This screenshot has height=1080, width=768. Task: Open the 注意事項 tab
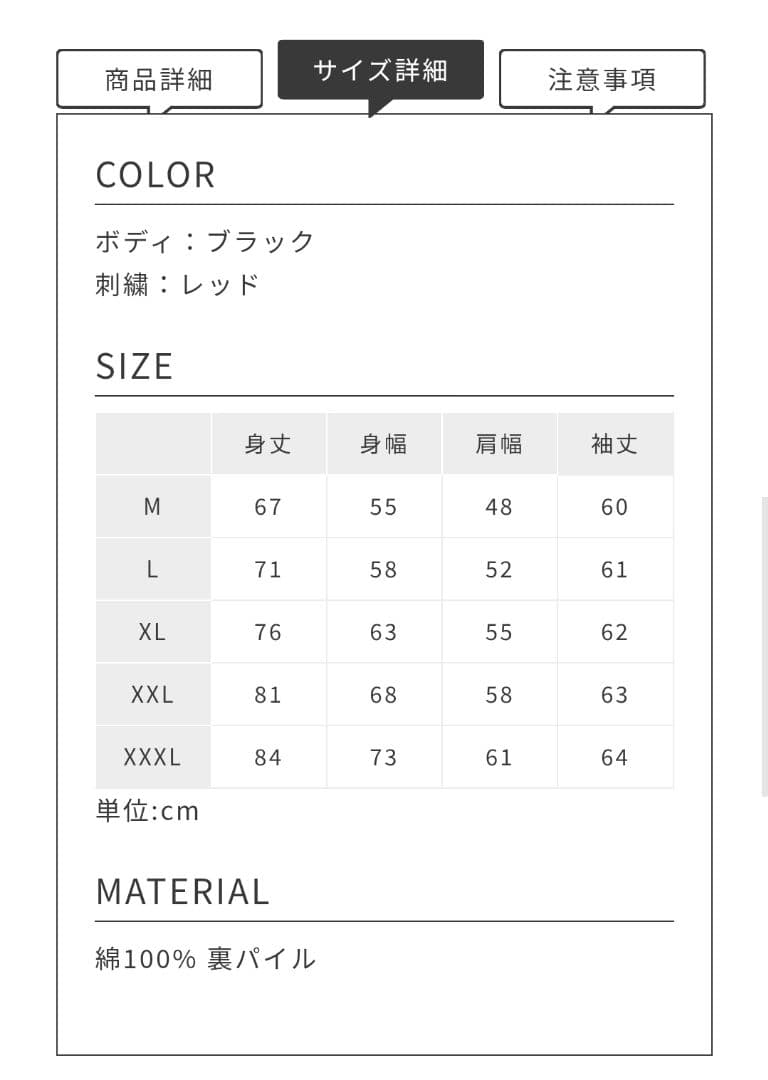click(x=600, y=80)
